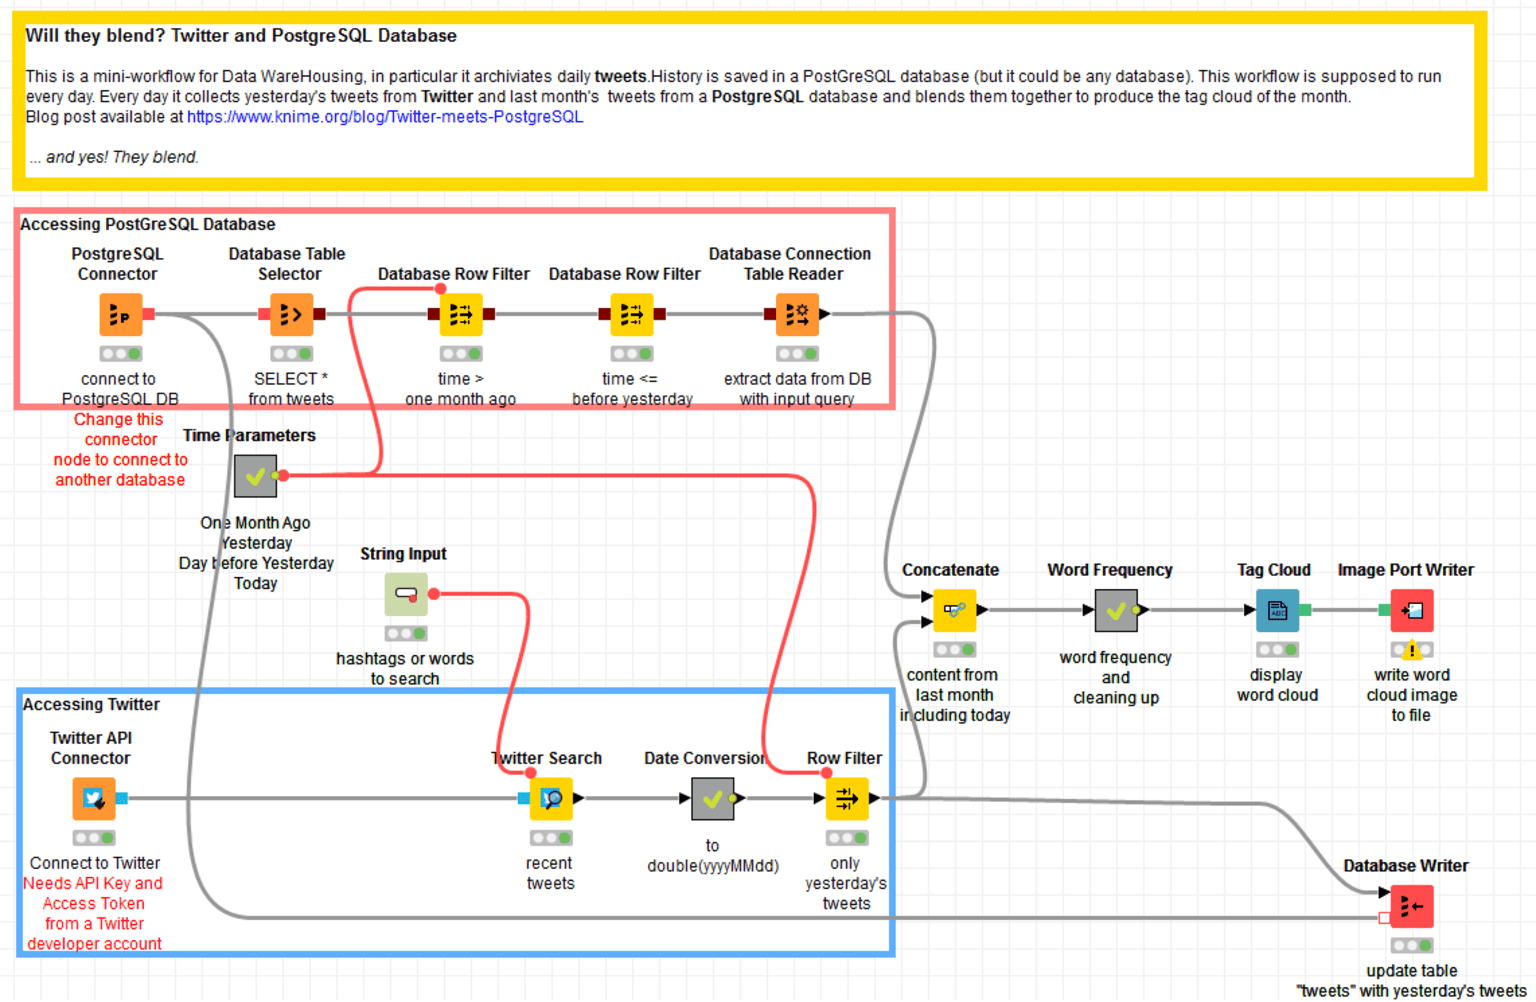
Task: Click the Image Port Writer green input port
Action: (1384, 610)
